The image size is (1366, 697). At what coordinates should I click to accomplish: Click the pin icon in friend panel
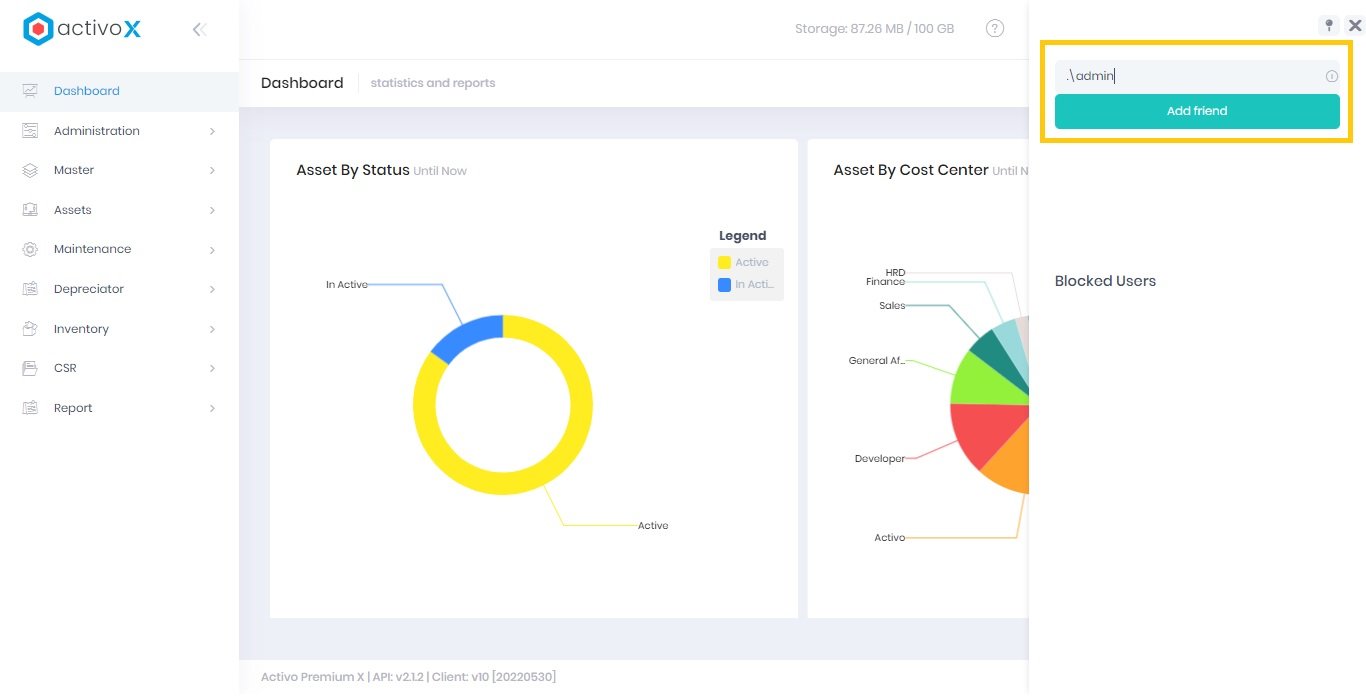(1329, 25)
